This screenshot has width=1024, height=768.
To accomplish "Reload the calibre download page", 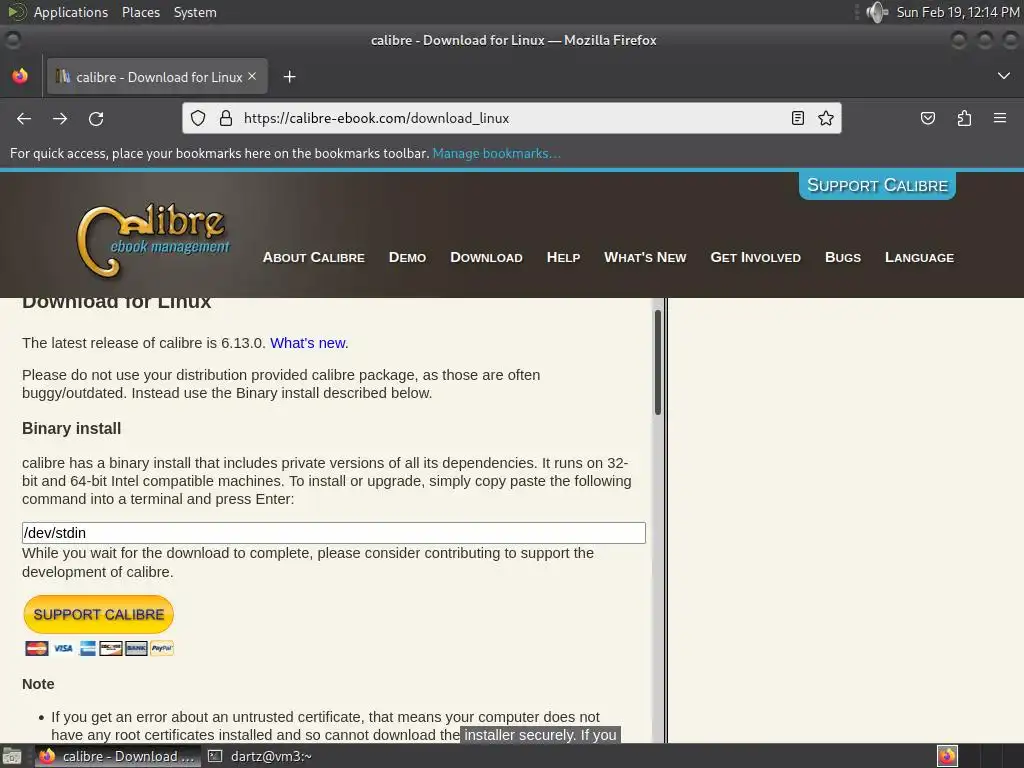I will (96, 118).
